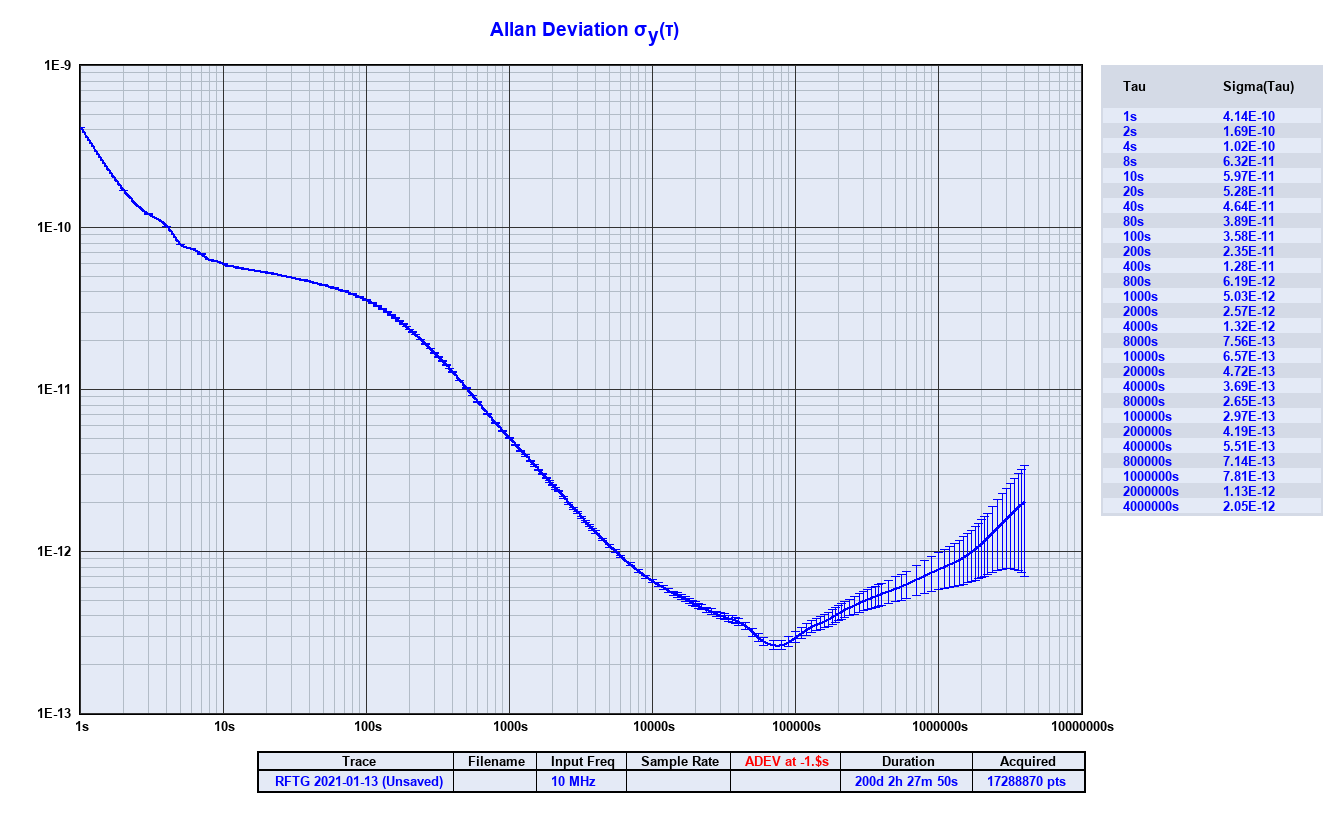The width and height of the screenshot is (1342, 824).
Task: Click the 20s entry in Tau column
Action: [x=1133, y=192]
